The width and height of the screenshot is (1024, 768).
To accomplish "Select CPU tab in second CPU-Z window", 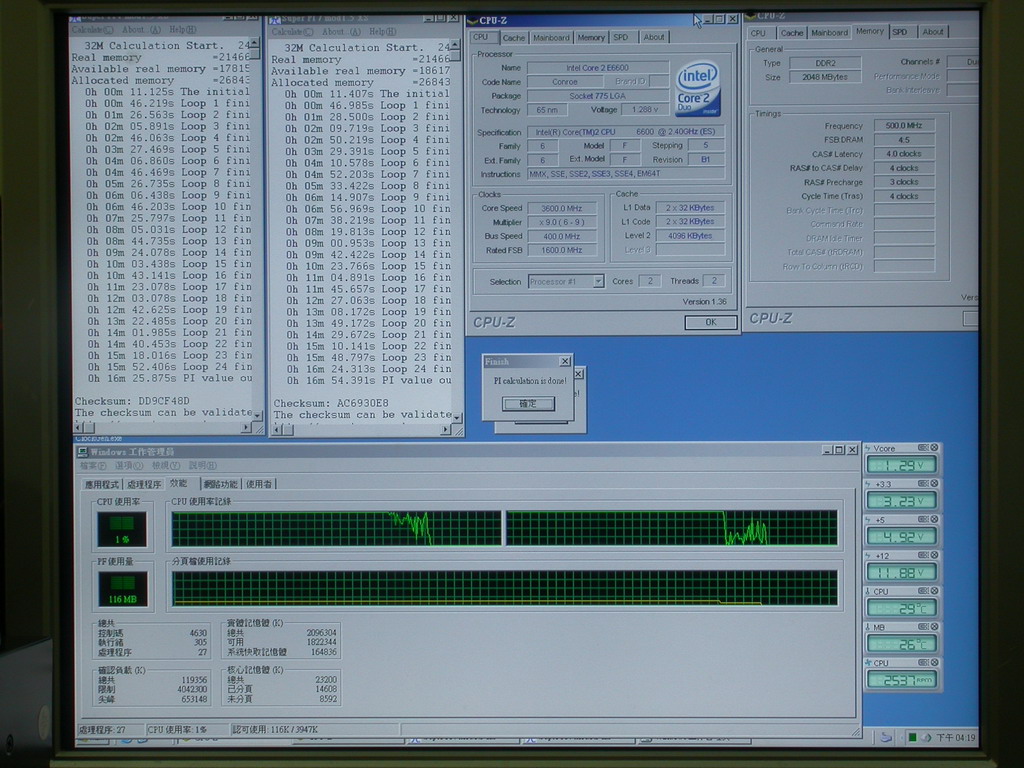I will (x=758, y=33).
